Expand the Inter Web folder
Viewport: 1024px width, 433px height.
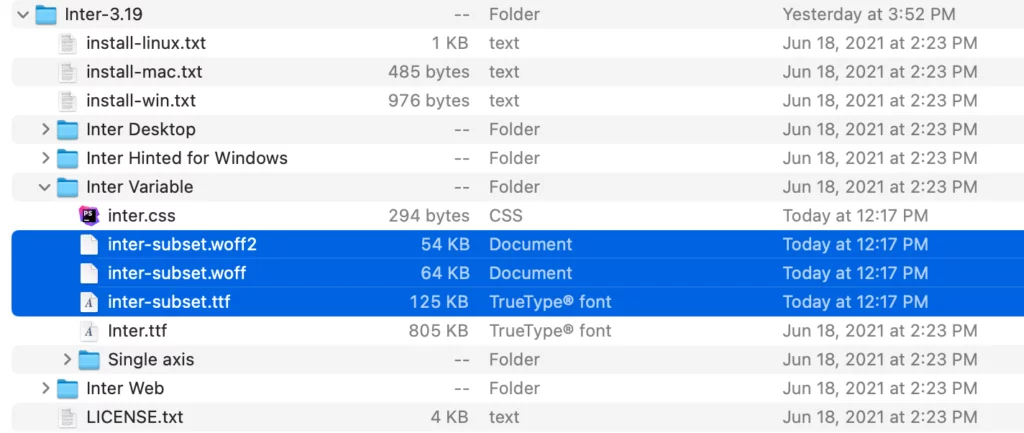click(45, 388)
